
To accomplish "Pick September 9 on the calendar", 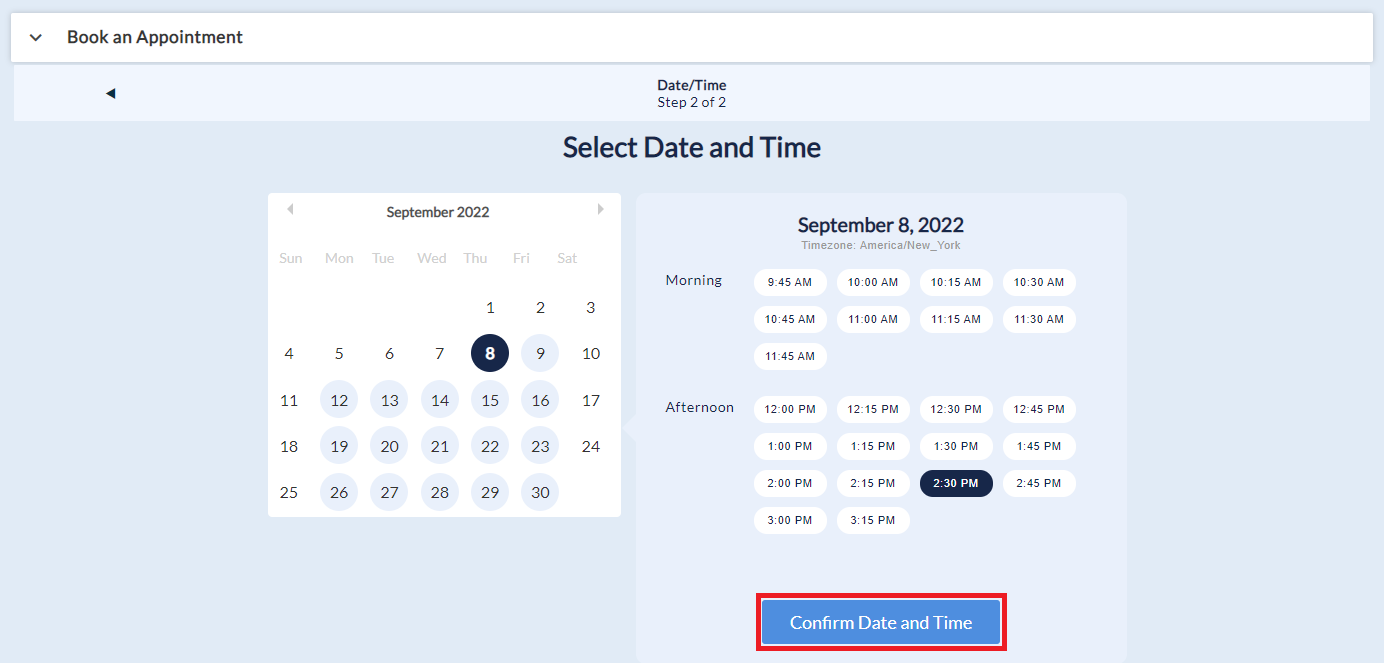I will 540,353.
